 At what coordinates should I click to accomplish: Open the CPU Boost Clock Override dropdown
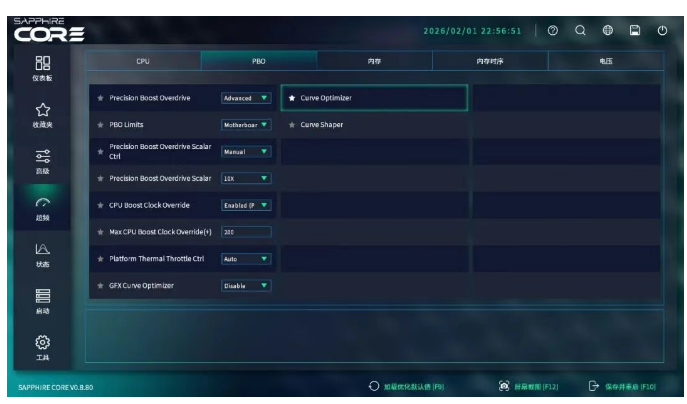tap(246, 205)
